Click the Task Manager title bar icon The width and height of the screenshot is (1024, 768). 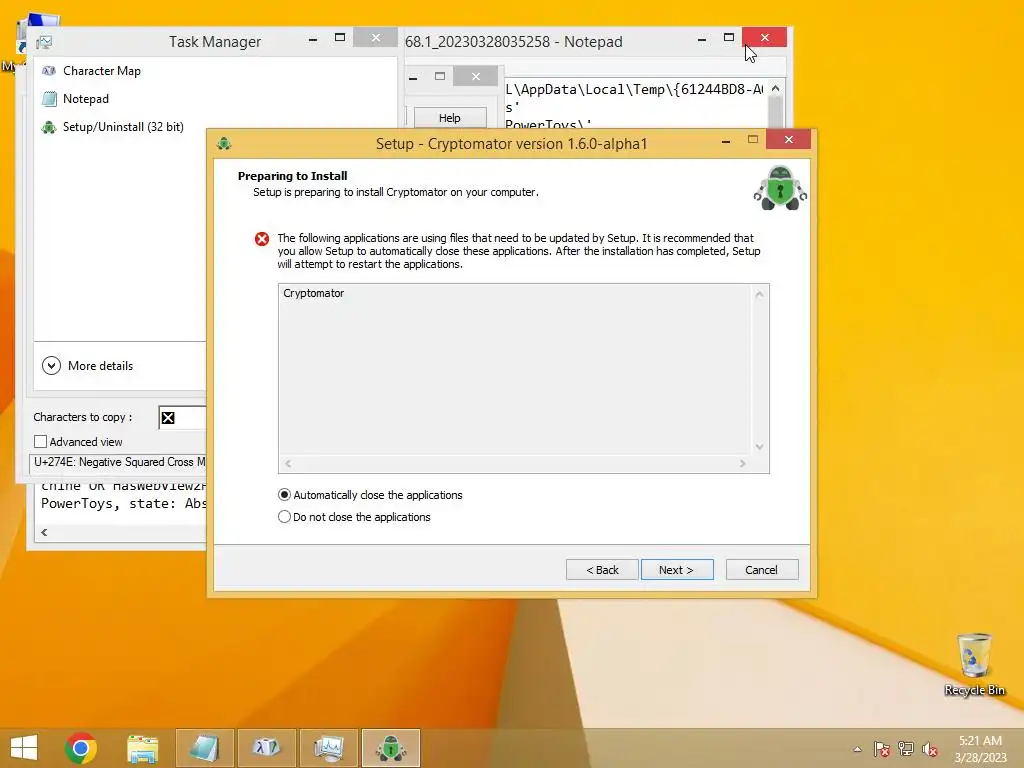[45, 42]
